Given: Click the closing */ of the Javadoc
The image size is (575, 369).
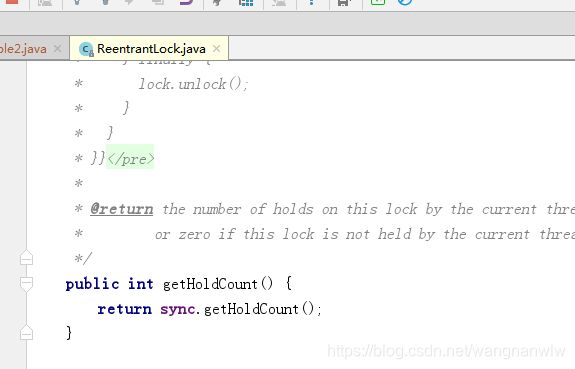Looking at the screenshot, I should pyautogui.click(x=83, y=258).
